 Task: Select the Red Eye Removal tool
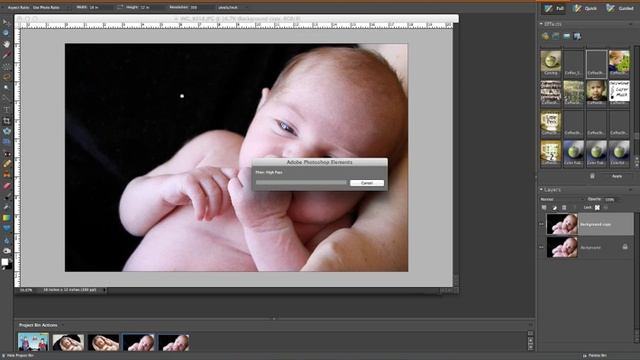[7, 154]
